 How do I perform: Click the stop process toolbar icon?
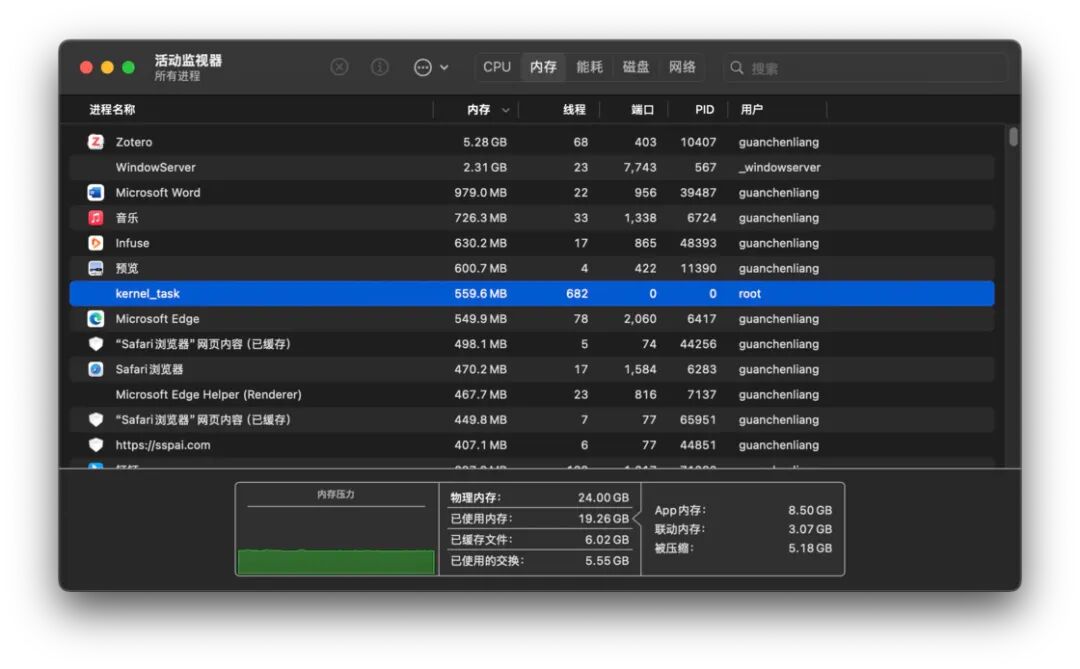(x=339, y=67)
